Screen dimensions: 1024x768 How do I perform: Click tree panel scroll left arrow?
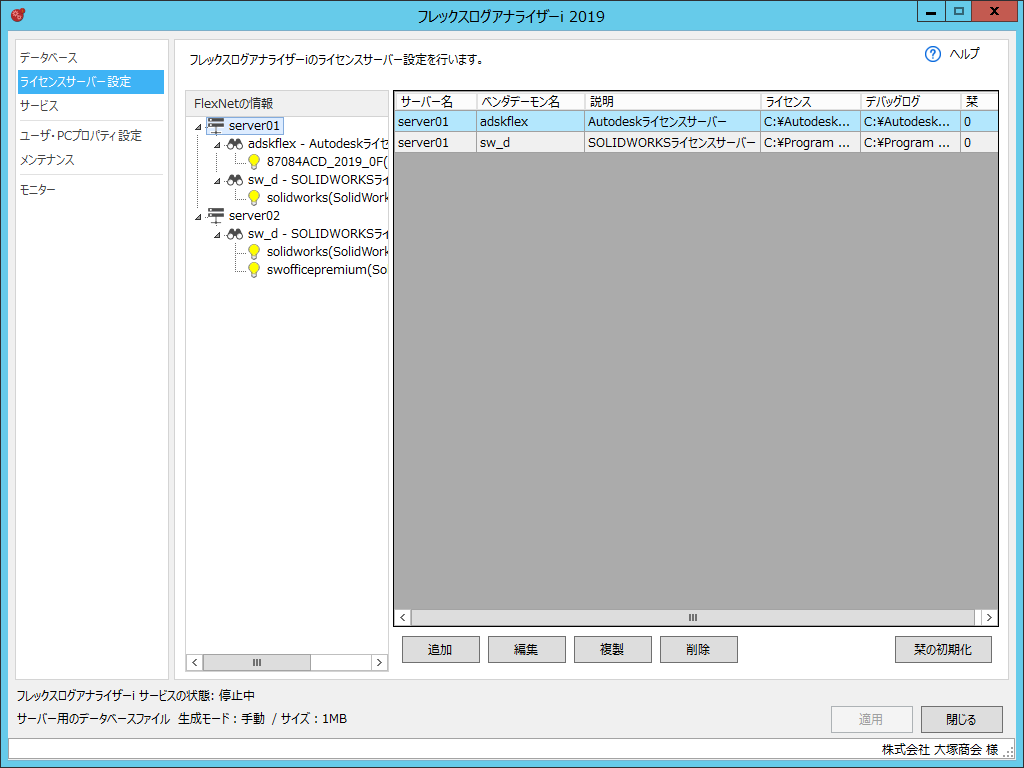tap(195, 662)
